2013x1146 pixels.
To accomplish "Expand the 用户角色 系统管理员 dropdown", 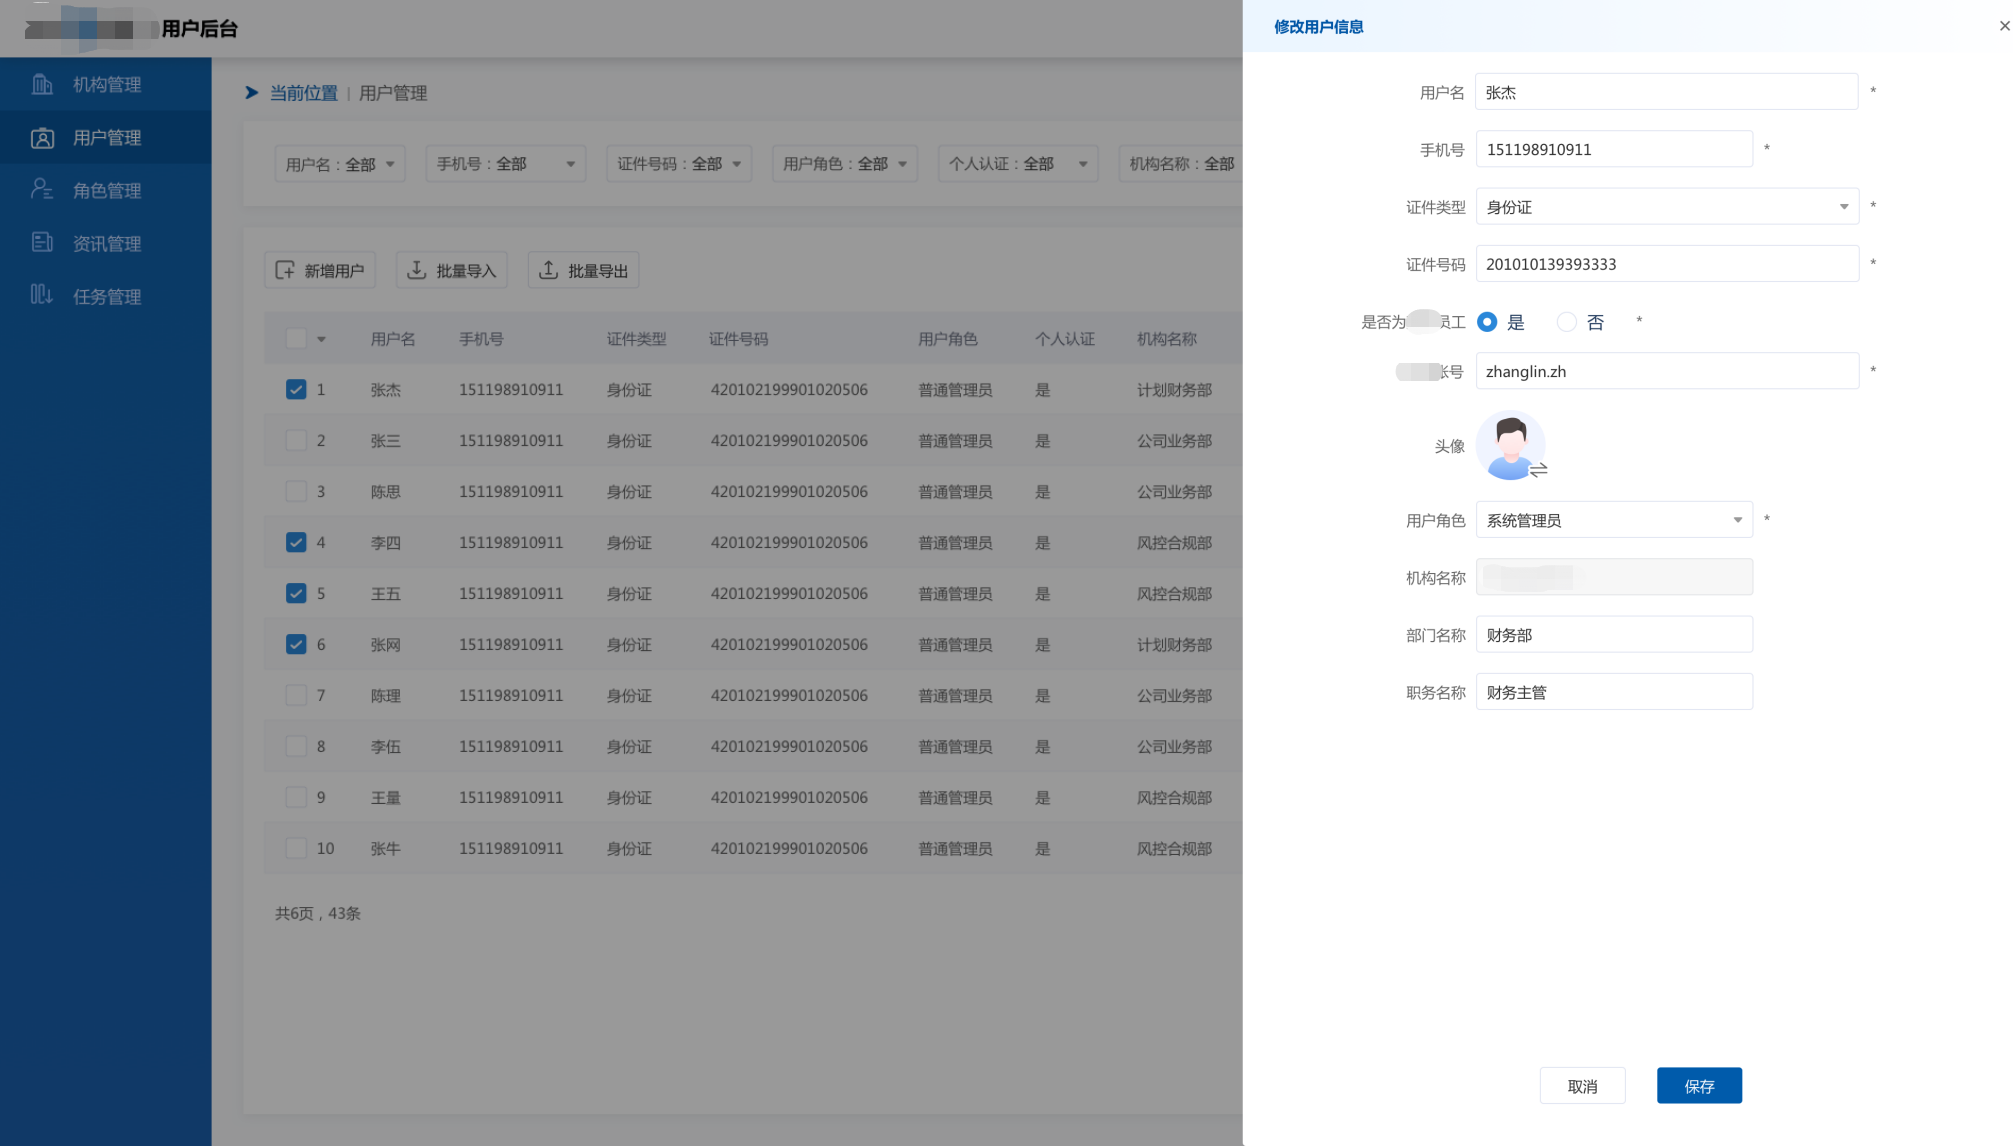I will pyautogui.click(x=1614, y=520).
